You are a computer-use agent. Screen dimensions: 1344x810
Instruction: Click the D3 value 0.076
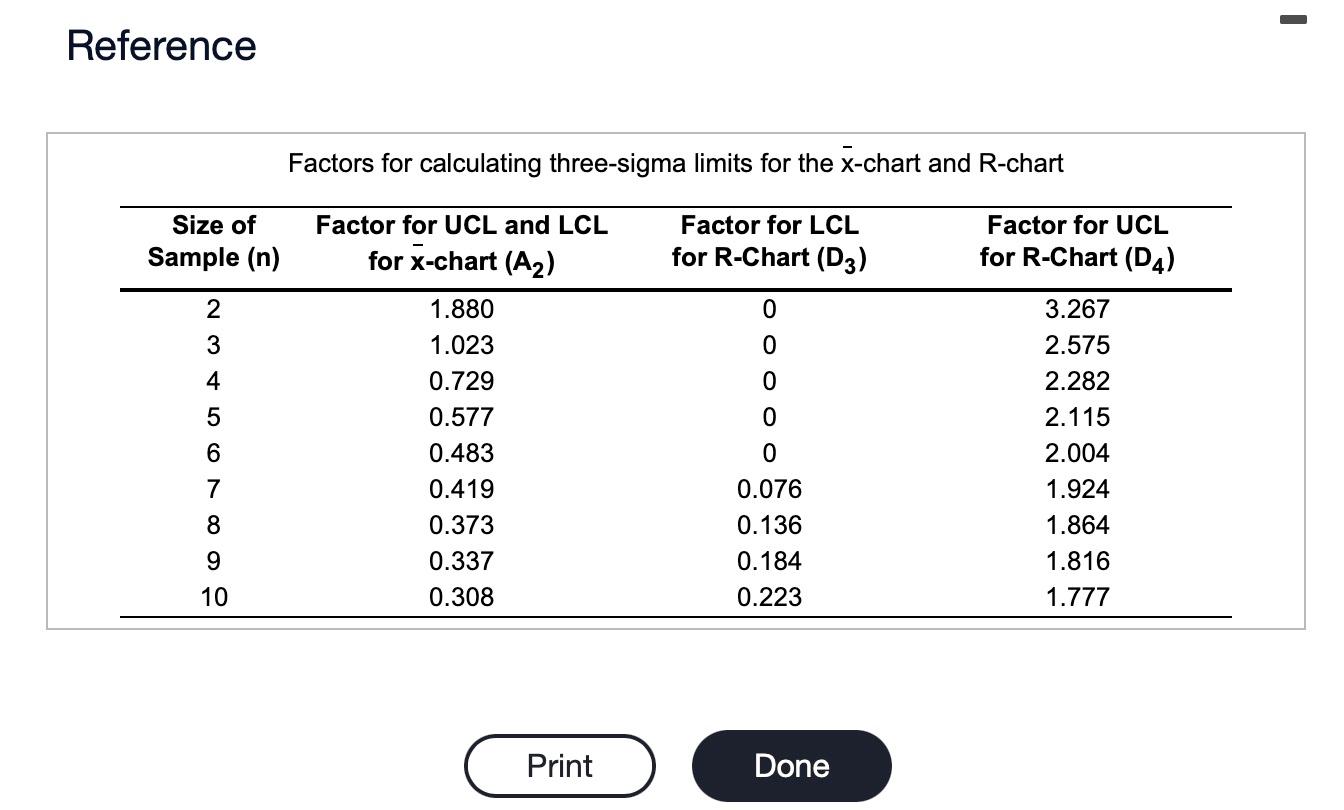click(x=770, y=489)
